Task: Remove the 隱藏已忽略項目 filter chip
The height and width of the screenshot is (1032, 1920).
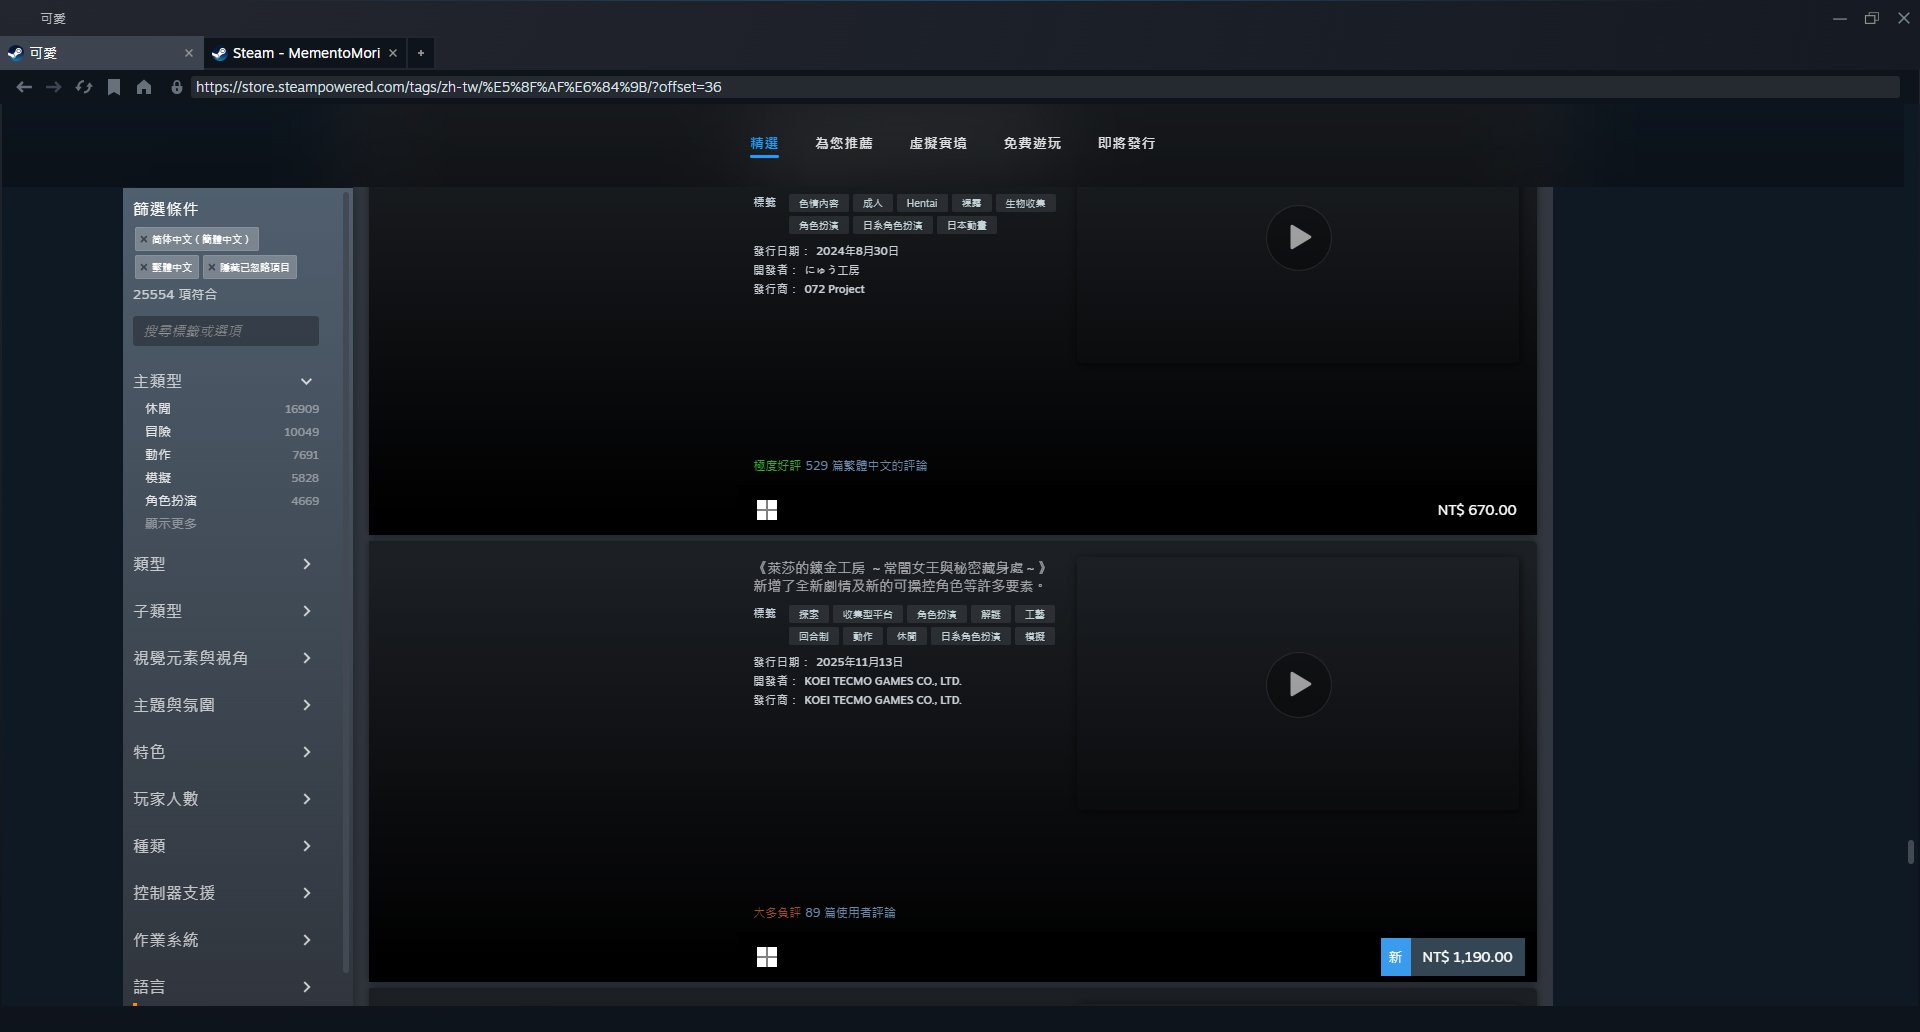Action: pyautogui.click(x=212, y=268)
